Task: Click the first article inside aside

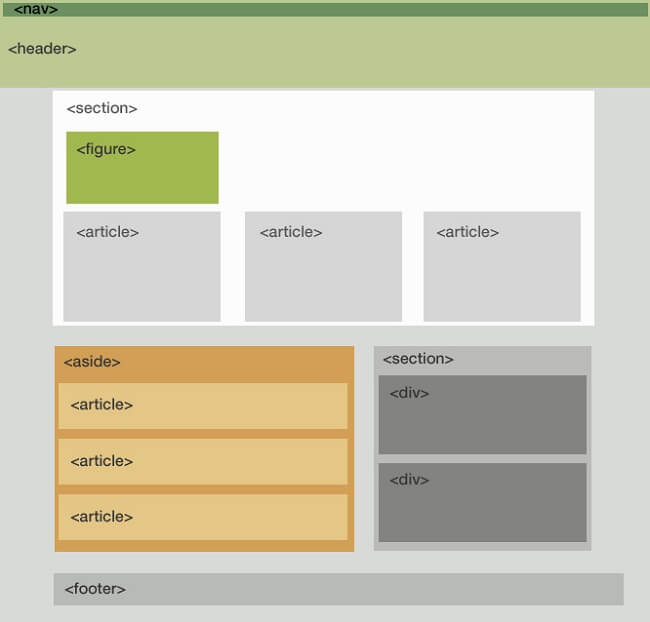Action: click(x=203, y=406)
